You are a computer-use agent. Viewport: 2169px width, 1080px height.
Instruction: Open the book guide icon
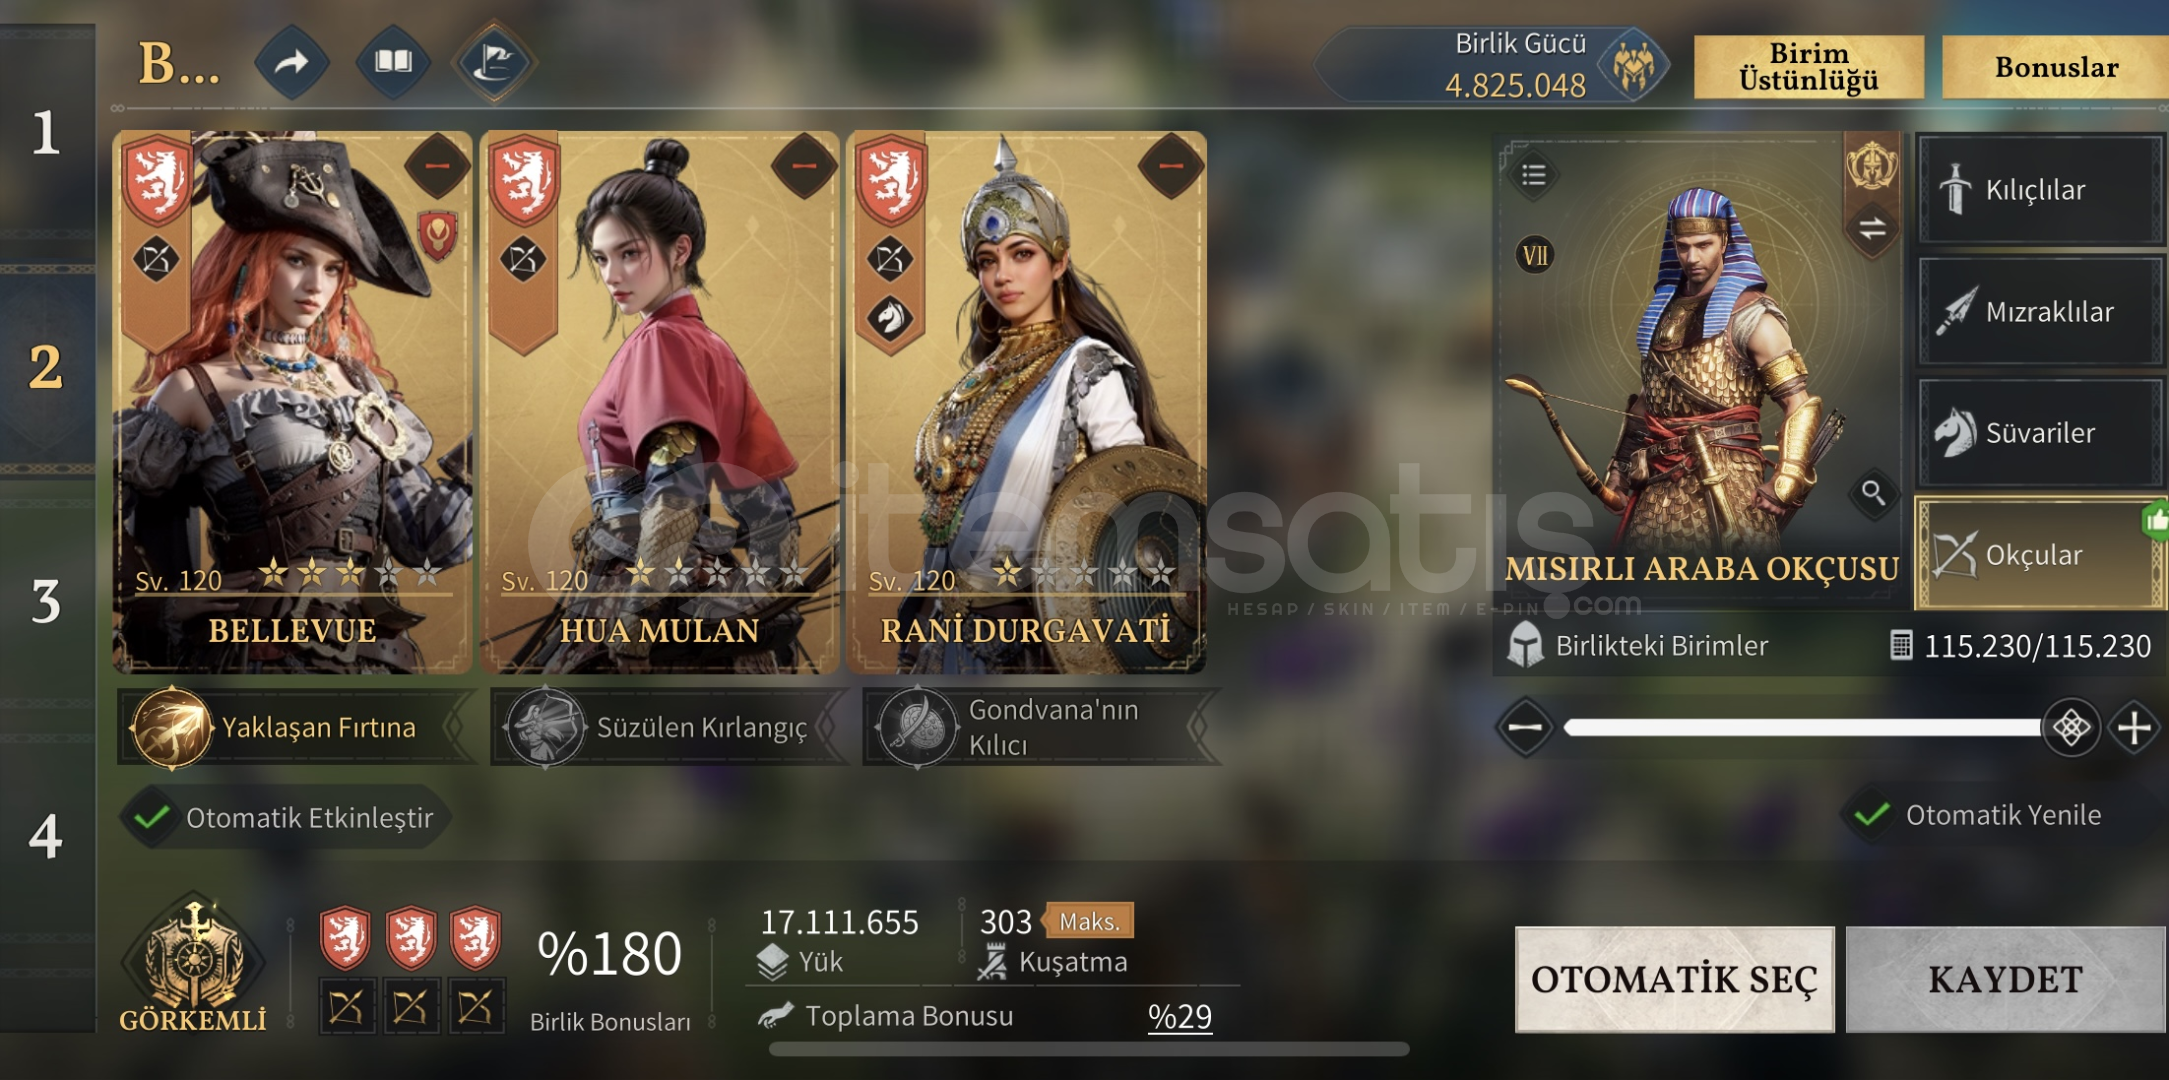[x=393, y=62]
